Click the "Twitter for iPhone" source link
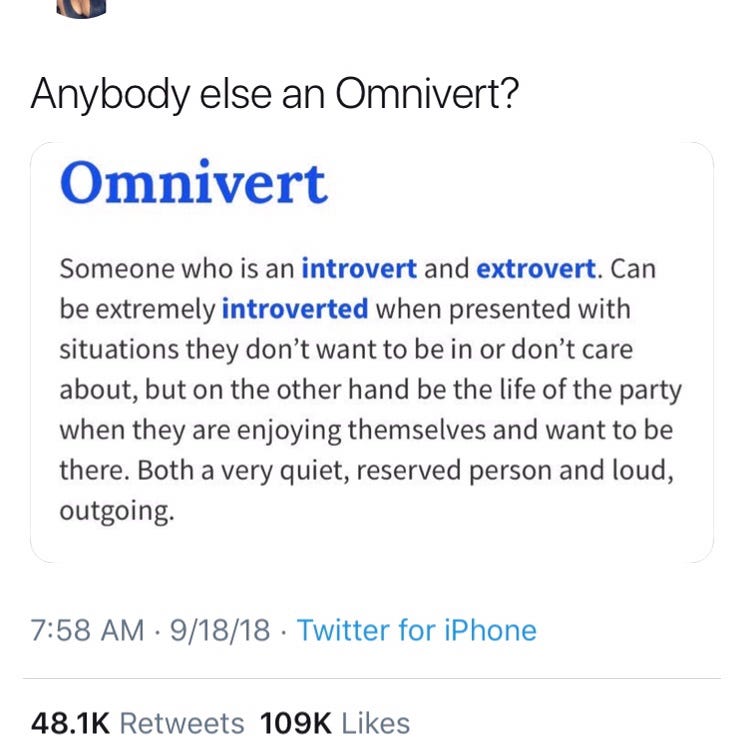Image resolution: width=746 pixels, height=756 pixels. tap(416, 630)
